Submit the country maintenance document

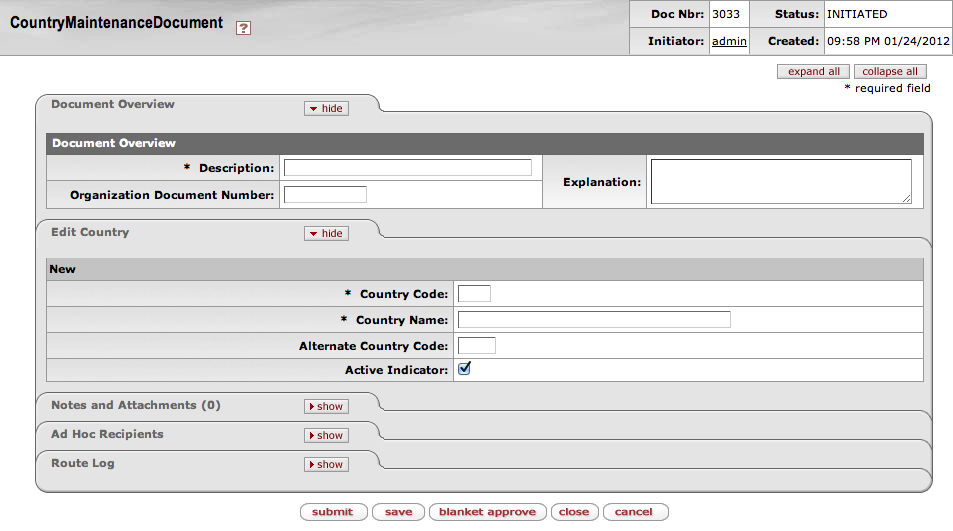point(333,512)
